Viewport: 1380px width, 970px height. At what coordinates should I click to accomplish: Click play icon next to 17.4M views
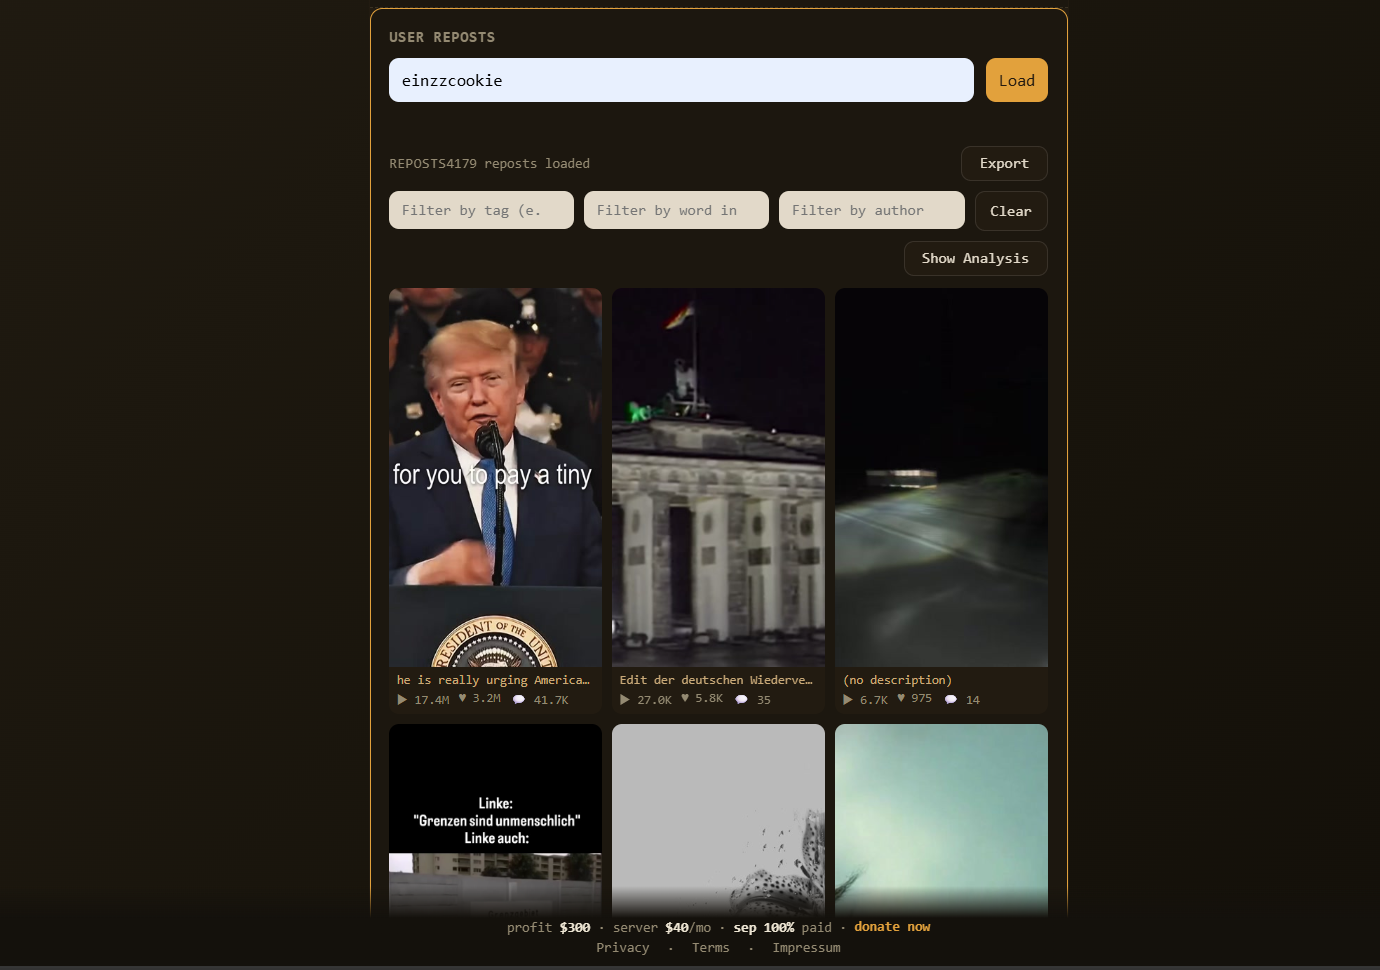402,700
